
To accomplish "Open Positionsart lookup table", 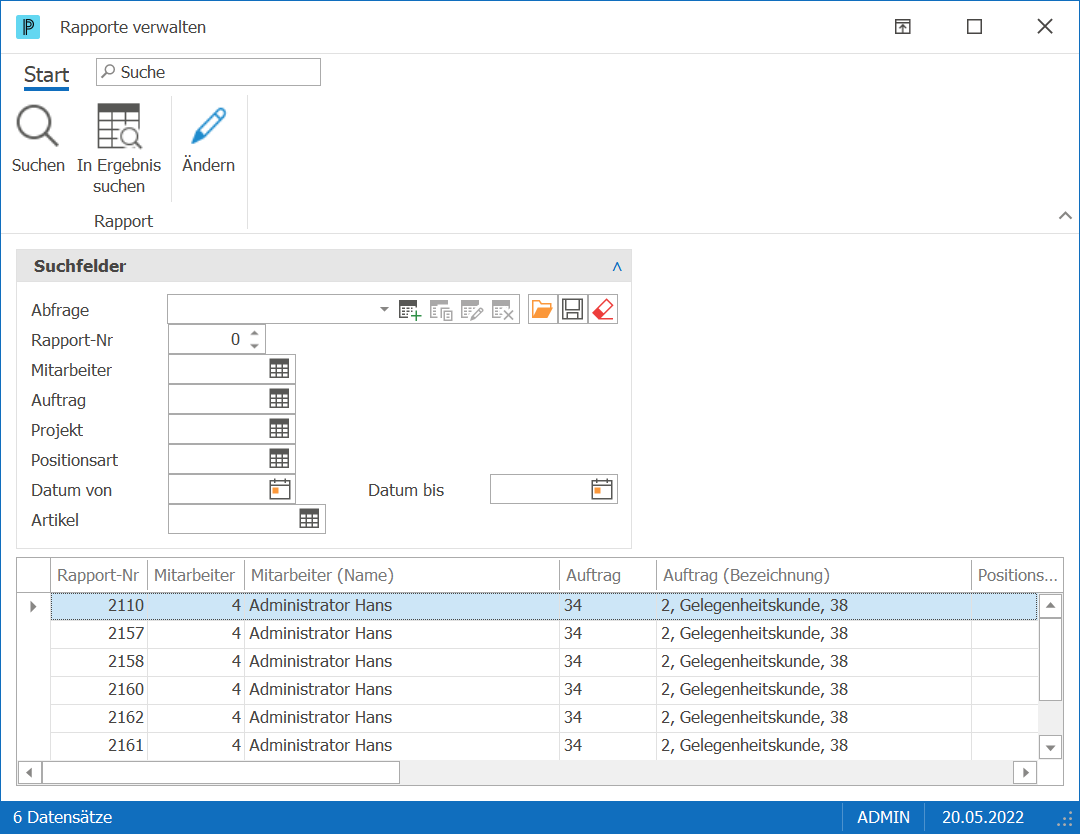I will click(x=279, y=459).
